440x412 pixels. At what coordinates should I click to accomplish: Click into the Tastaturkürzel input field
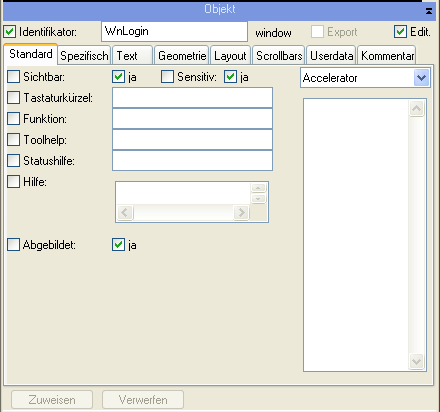click(192, 98)
